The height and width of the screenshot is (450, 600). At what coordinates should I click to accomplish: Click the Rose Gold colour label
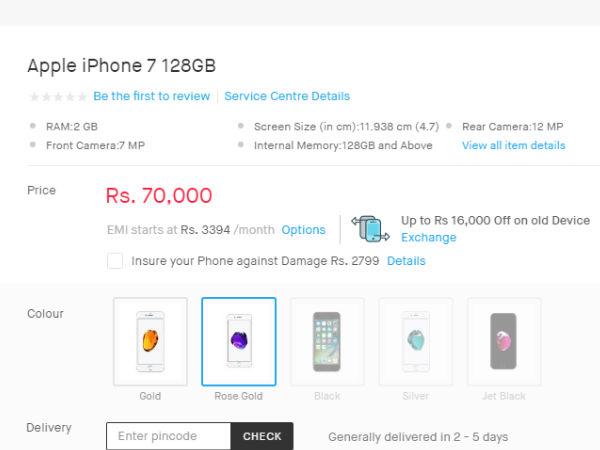(239, 396)
